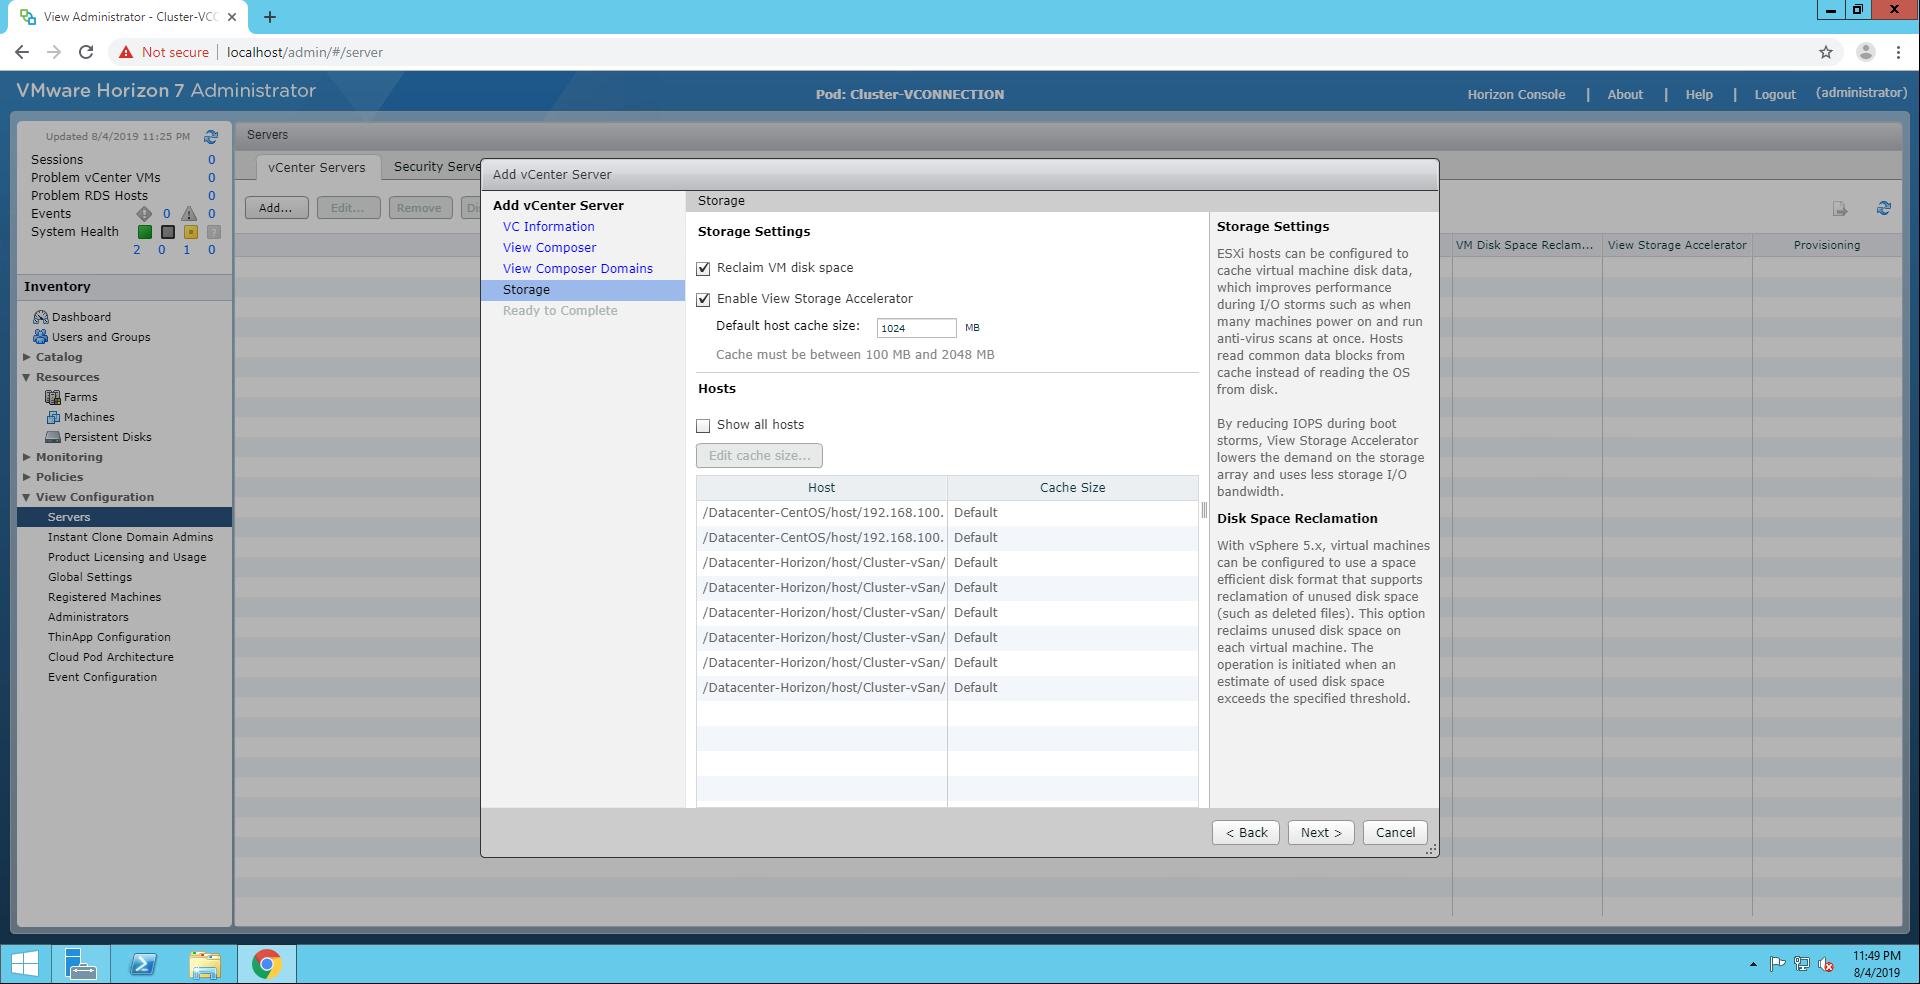Open Dashboard from the Inventory icon
Image resolution: width=1920 pixels, height=984 pixels.
click(x=41, y=317)
